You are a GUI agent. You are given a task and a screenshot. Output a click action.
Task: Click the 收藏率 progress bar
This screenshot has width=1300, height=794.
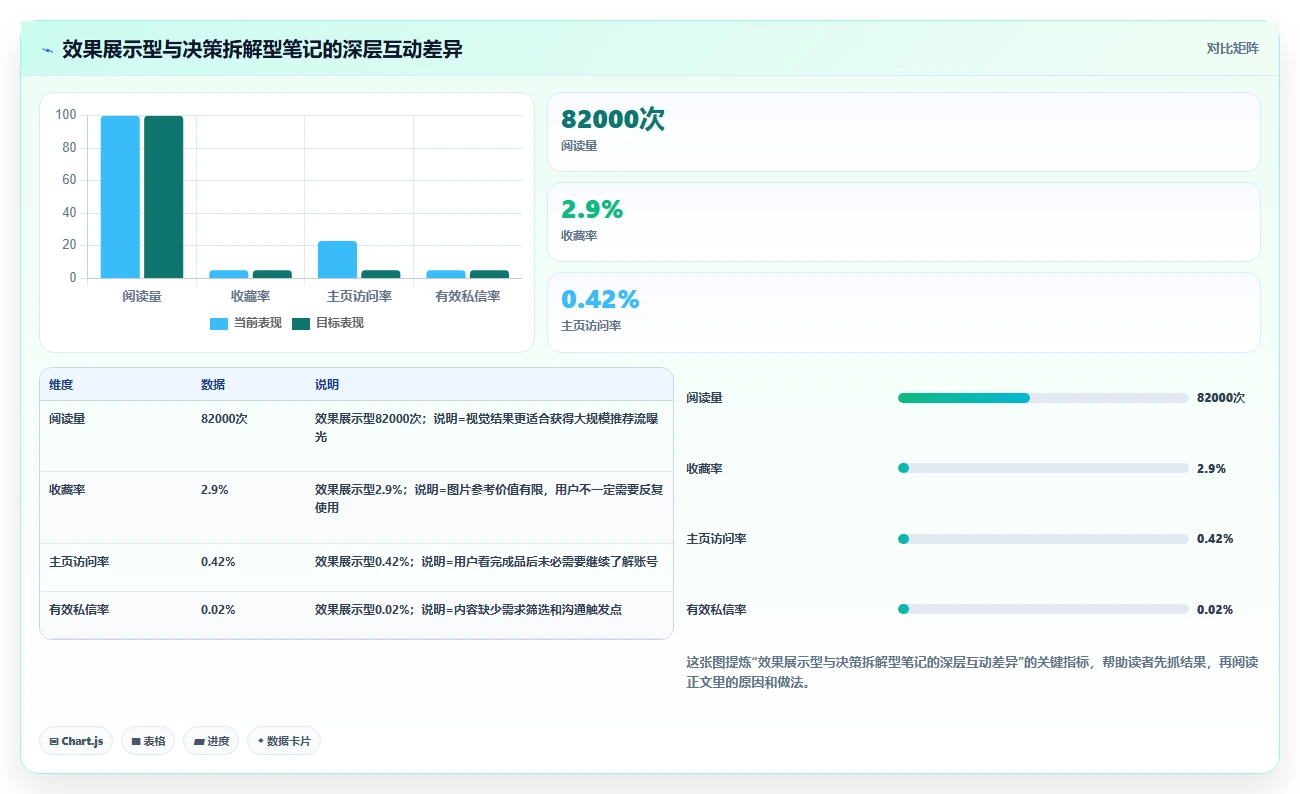tap(1043, 468)
